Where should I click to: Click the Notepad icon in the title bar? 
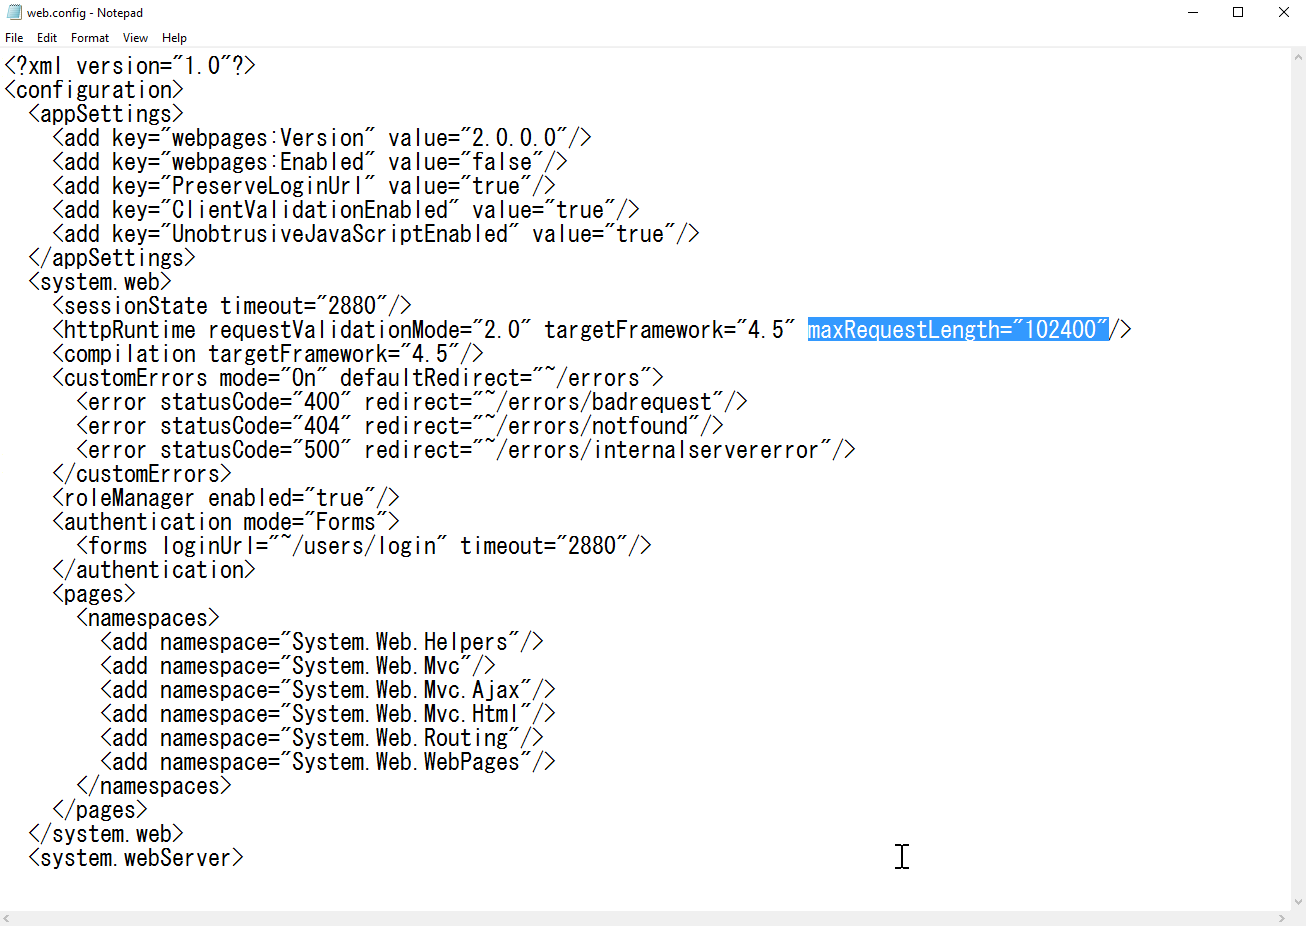point(14,13)
